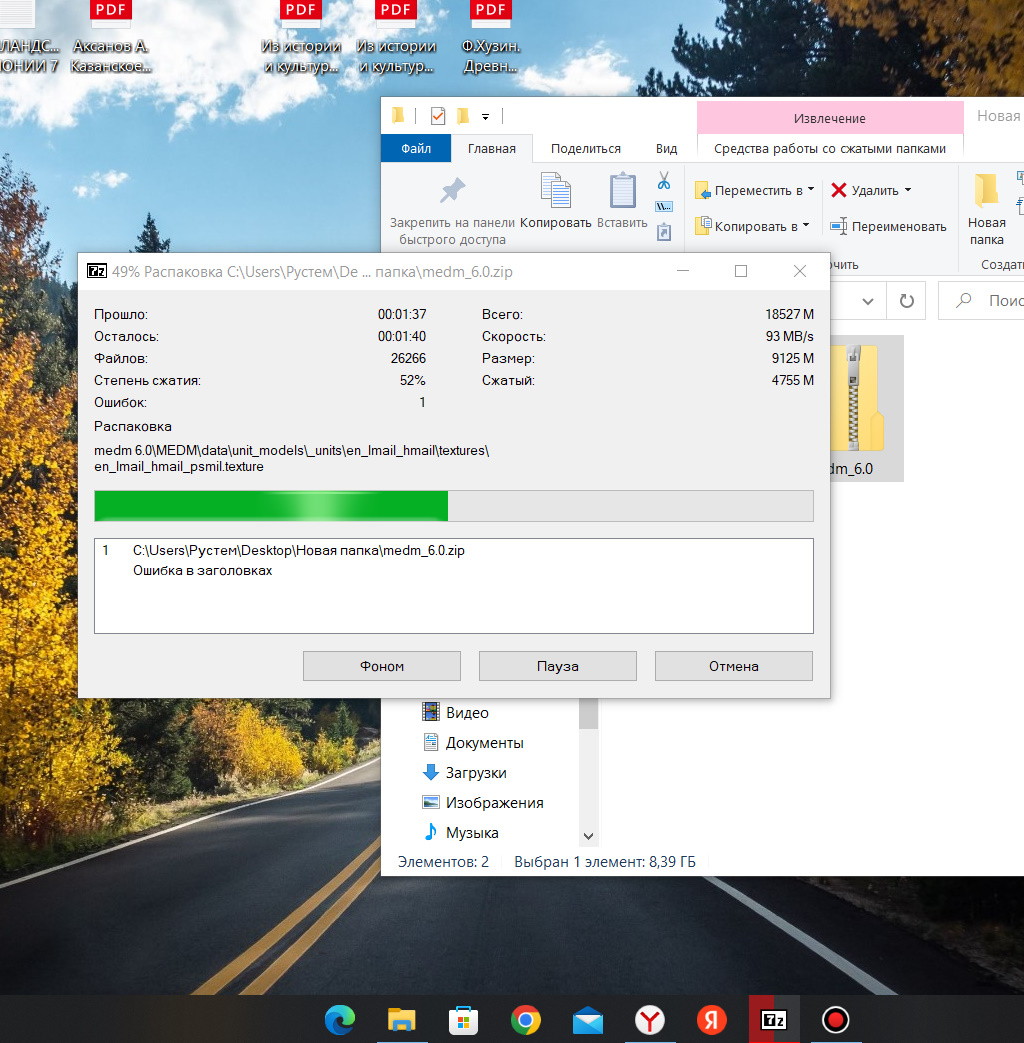Click the 7-Zip taskbar icon

pos(773,1019)
